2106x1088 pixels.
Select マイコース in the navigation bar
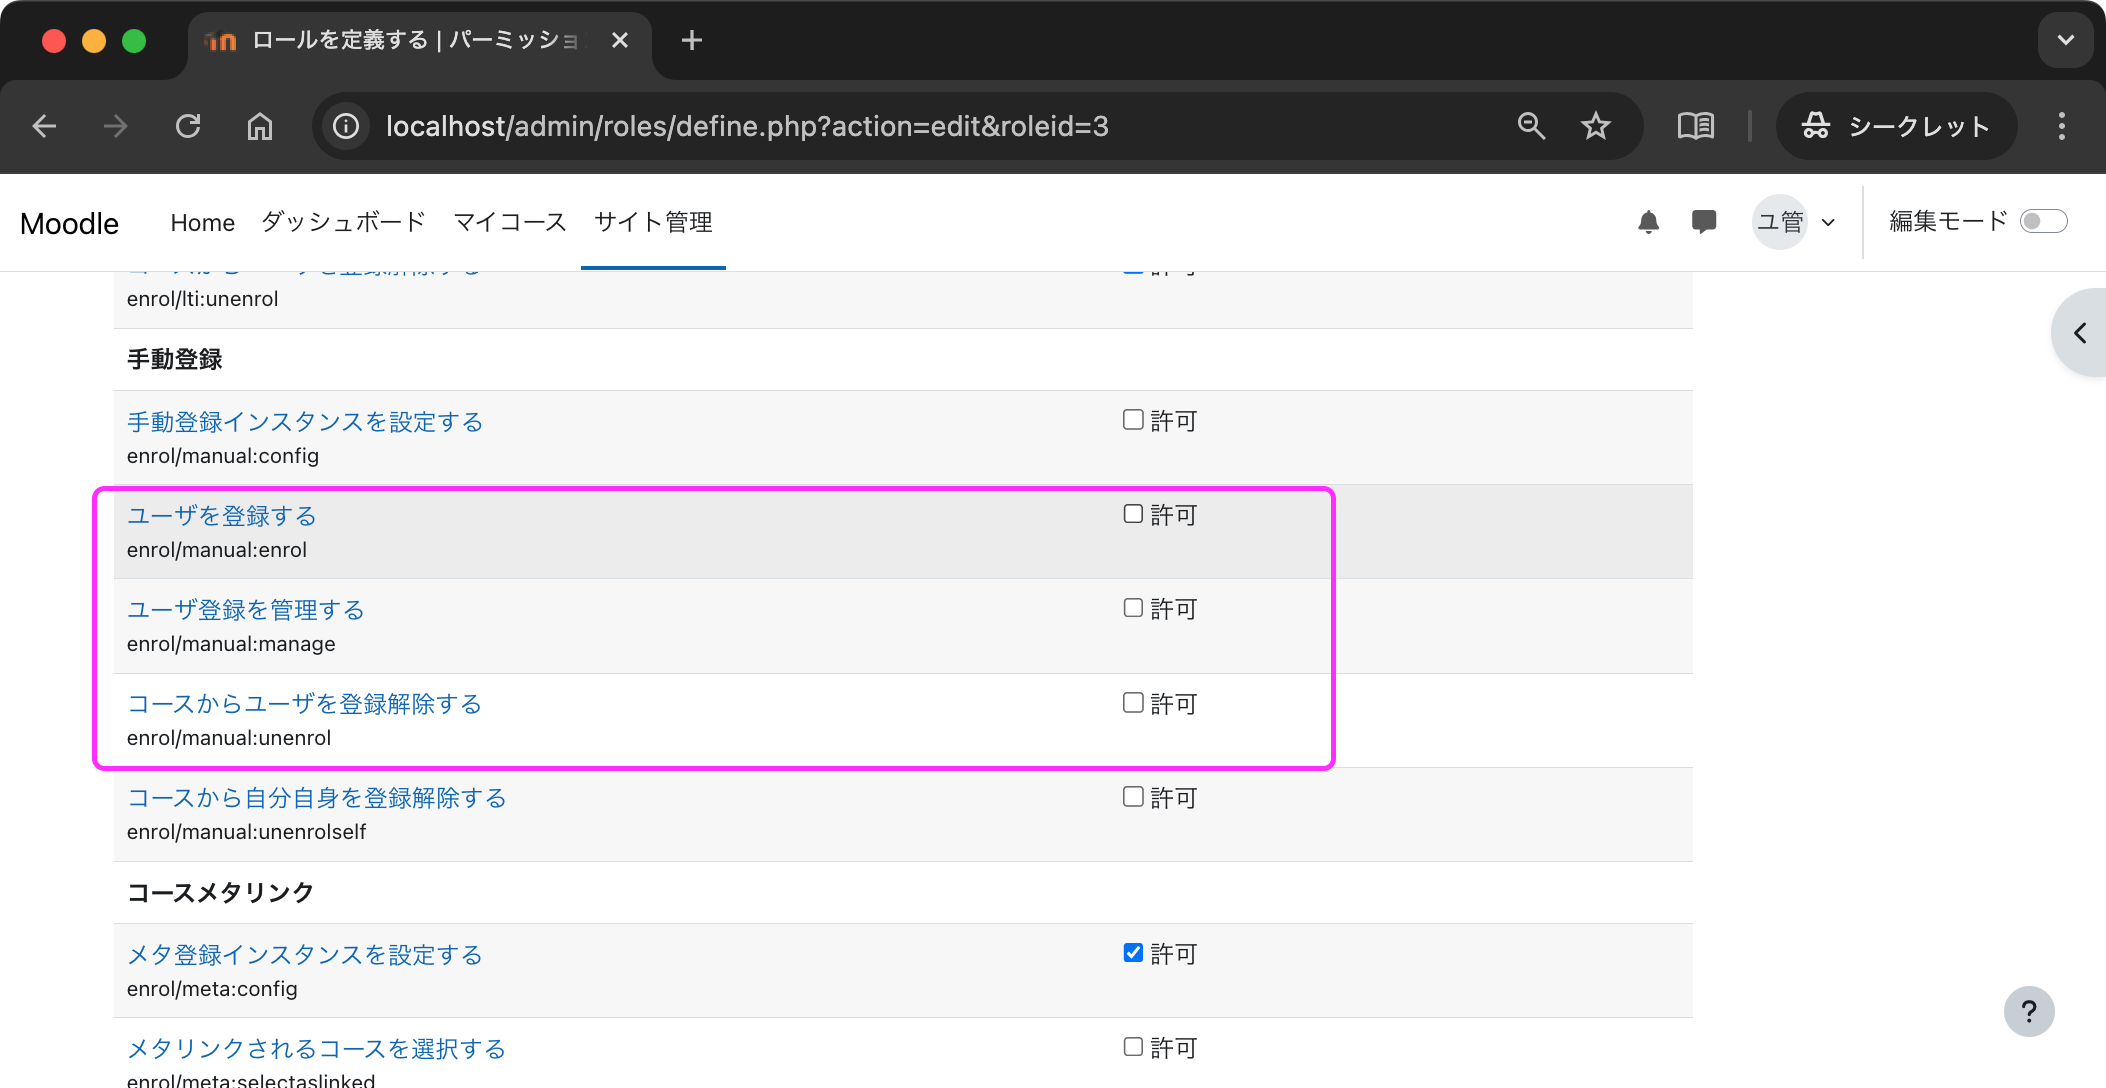coord(509,222)
